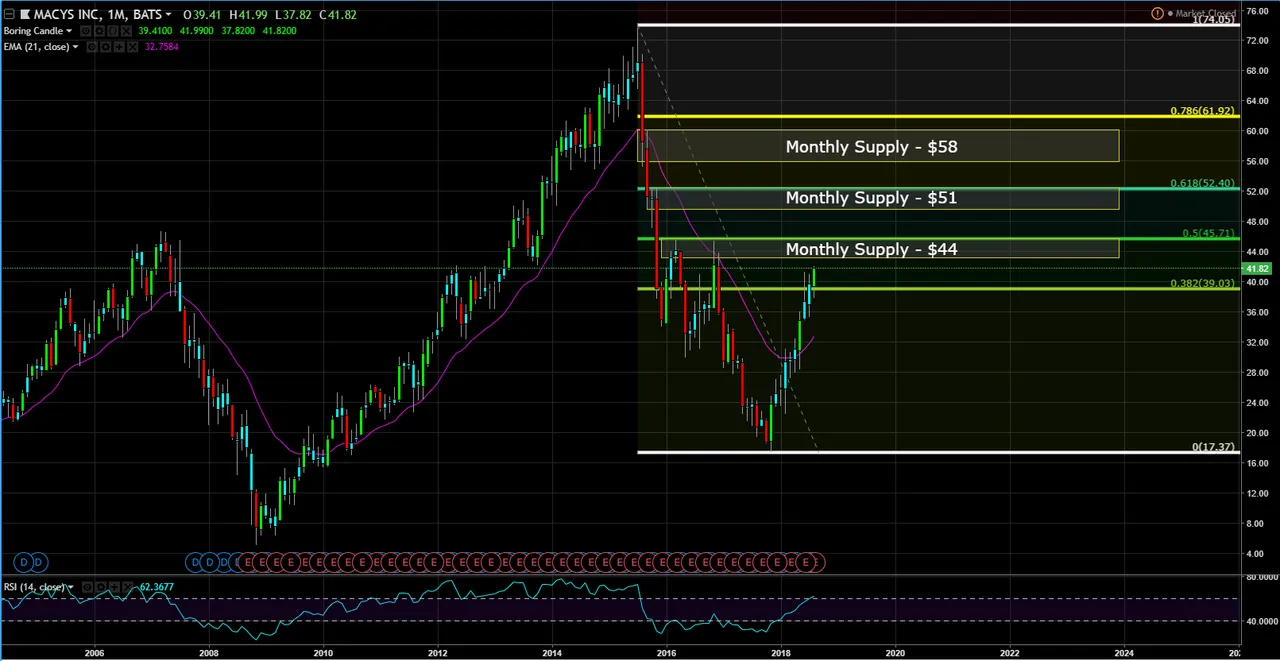This screenshot has width=1280, height=661.
Task: Click the MACYS INC, 1M, BATS title
Action: [98, 15]
